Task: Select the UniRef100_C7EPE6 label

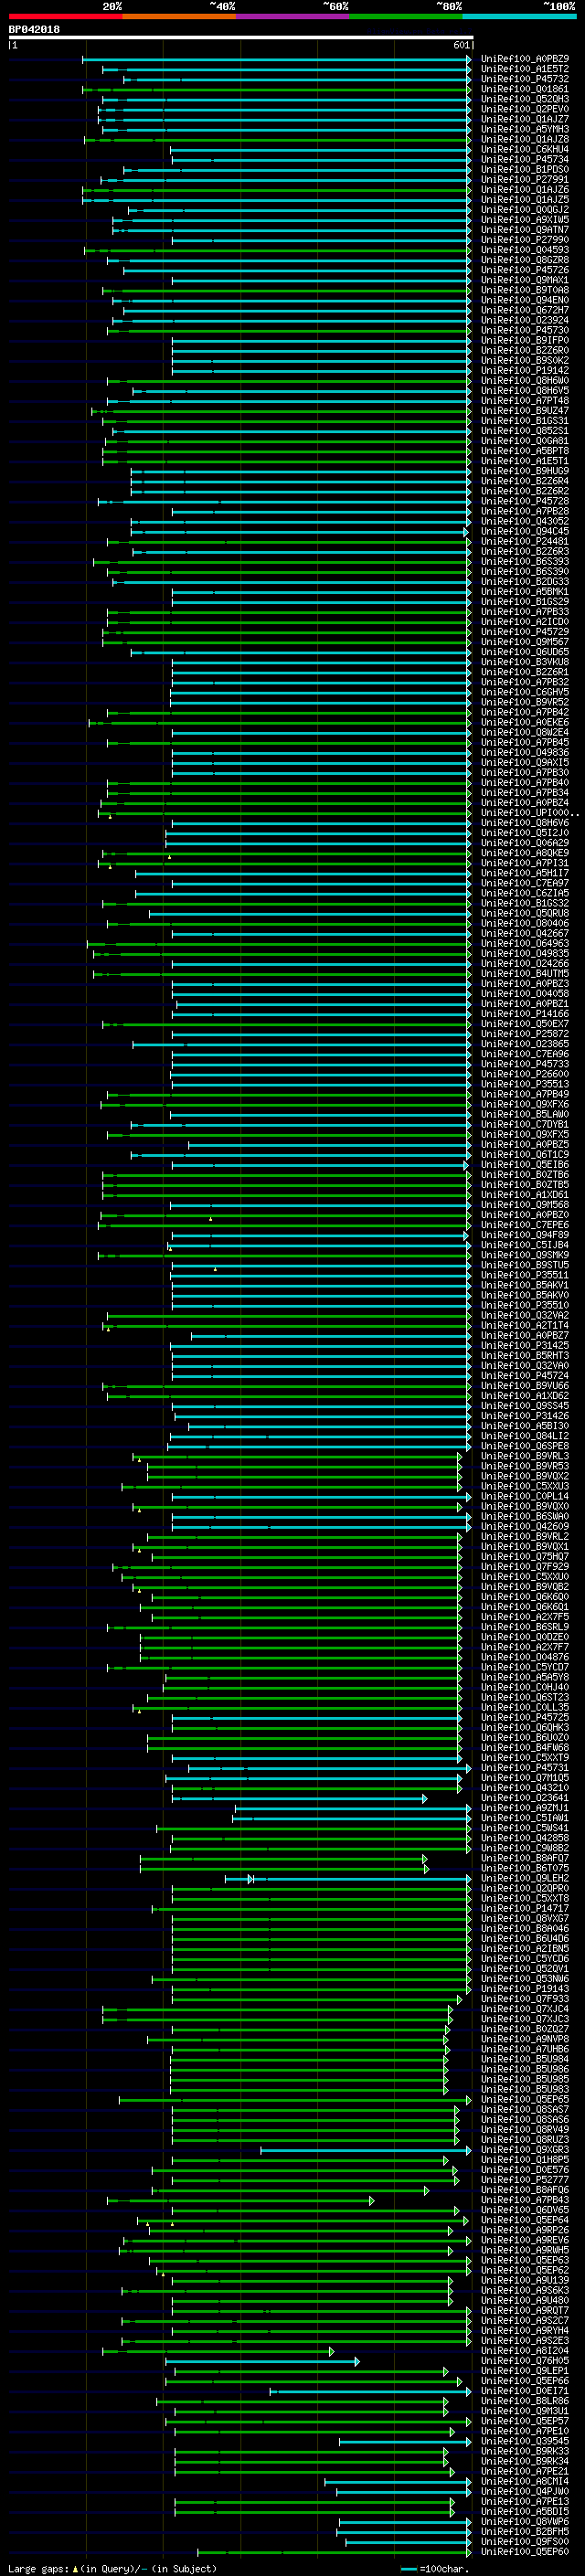Action: (525, 1225)
